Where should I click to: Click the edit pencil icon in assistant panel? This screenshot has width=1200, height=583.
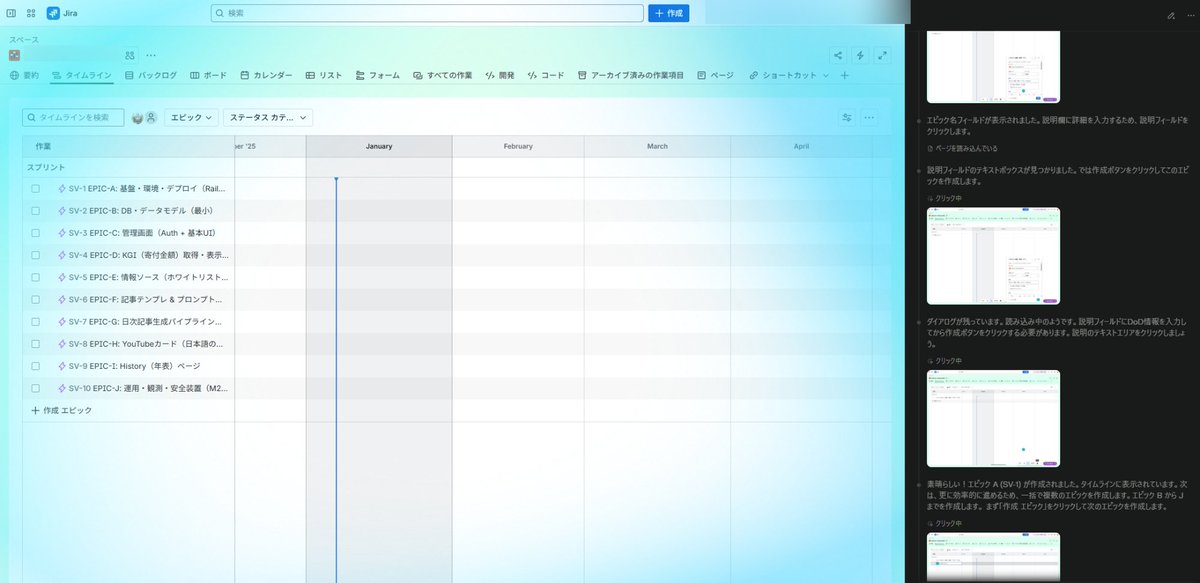1171,16
